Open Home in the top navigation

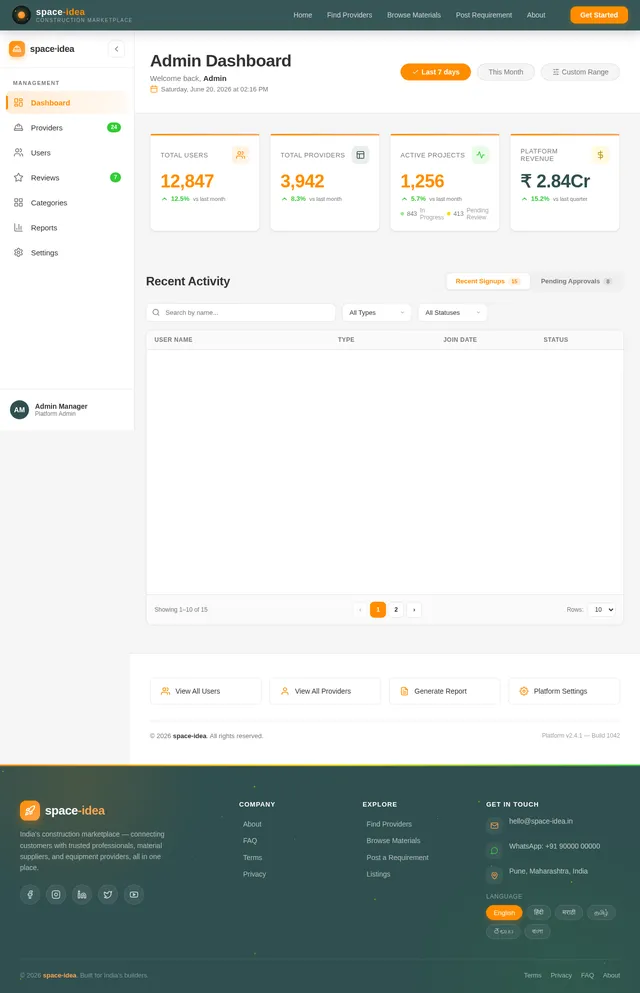click(x=303, y=15)
